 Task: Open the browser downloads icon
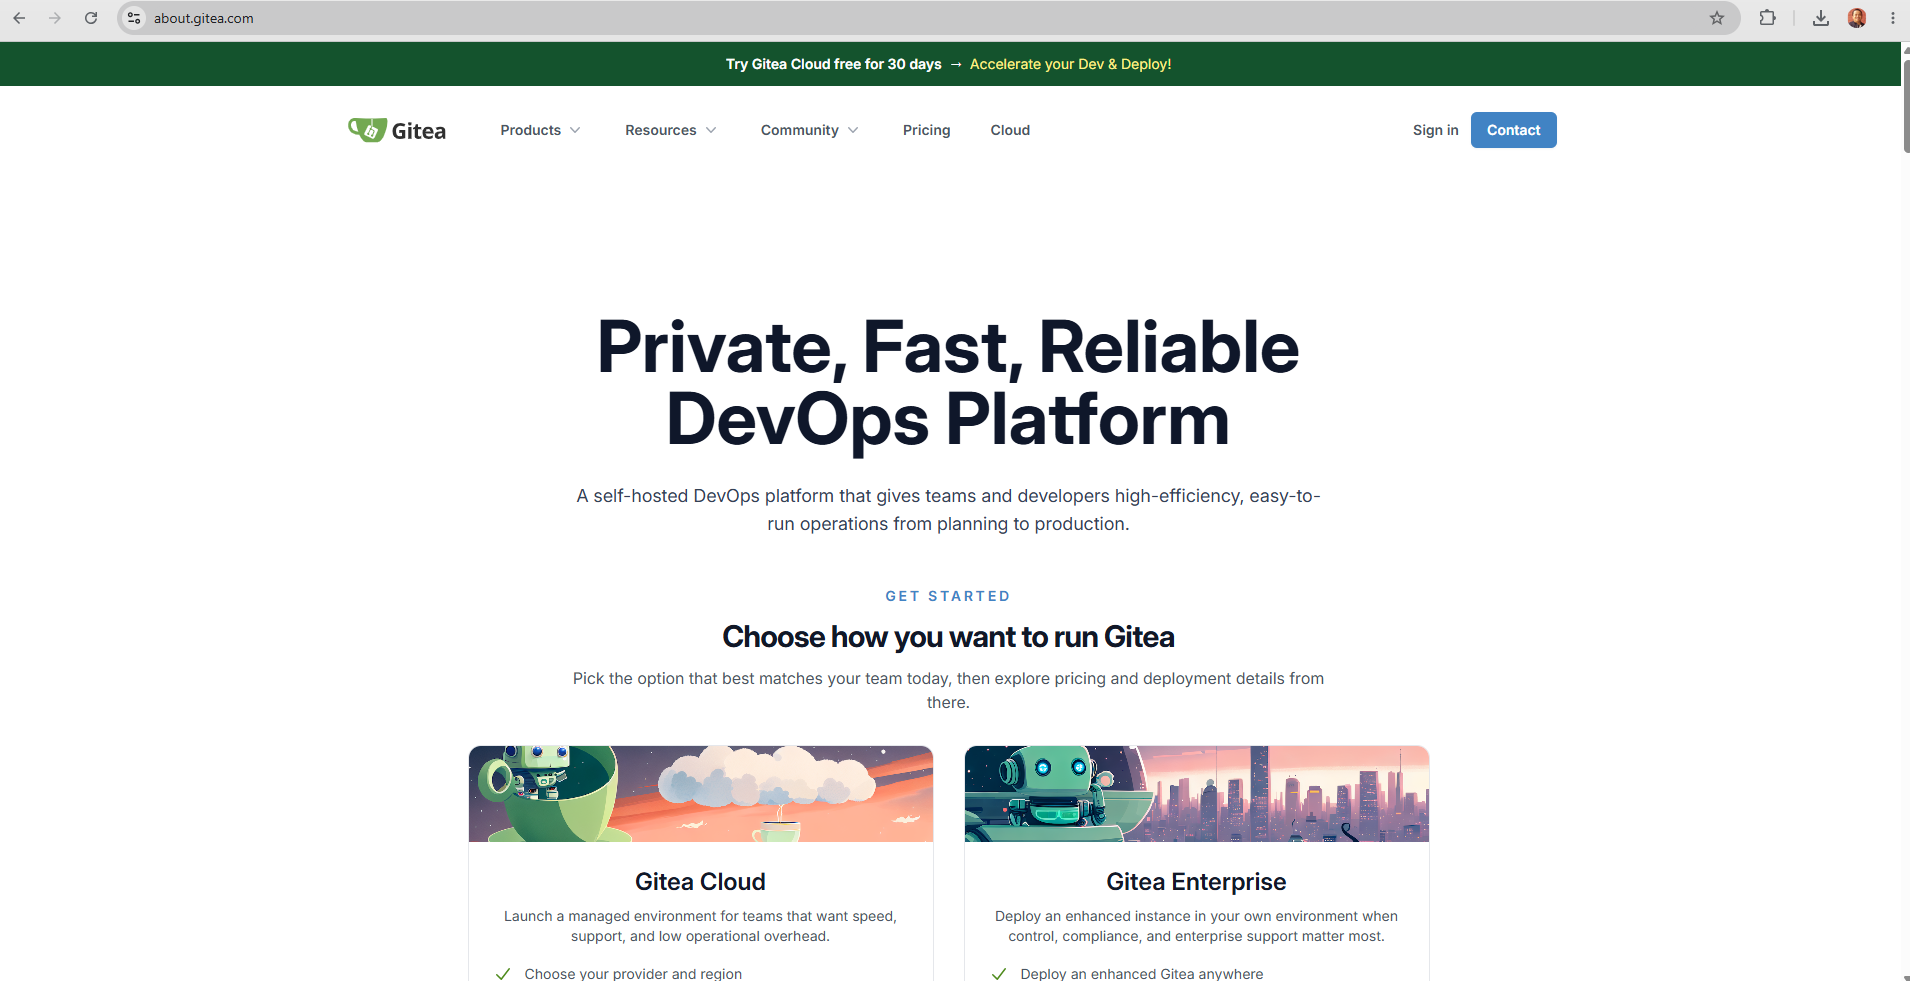point(1821,18)
